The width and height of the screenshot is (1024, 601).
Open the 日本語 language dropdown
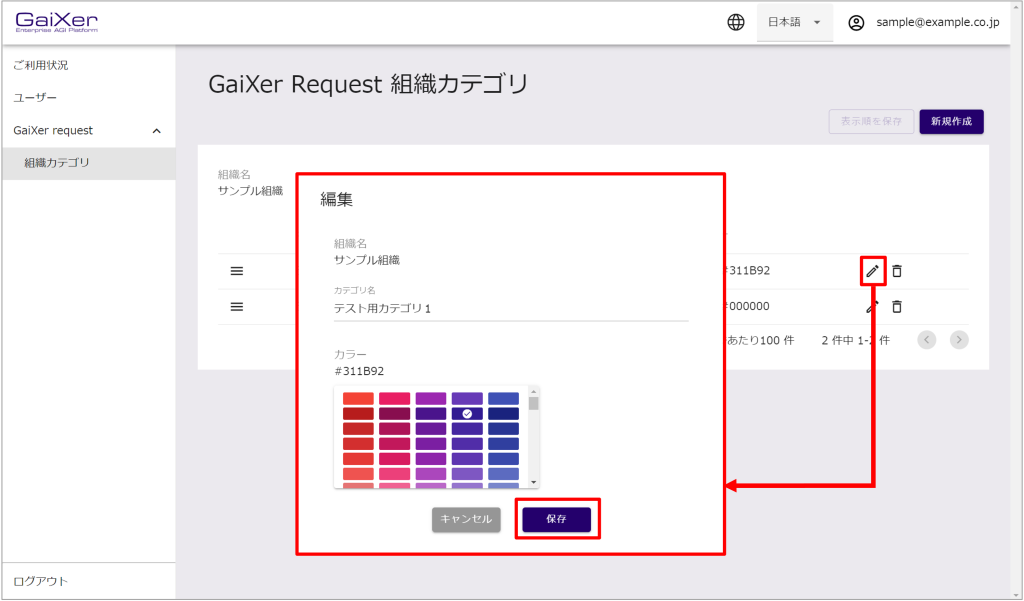tap(794, 22)
